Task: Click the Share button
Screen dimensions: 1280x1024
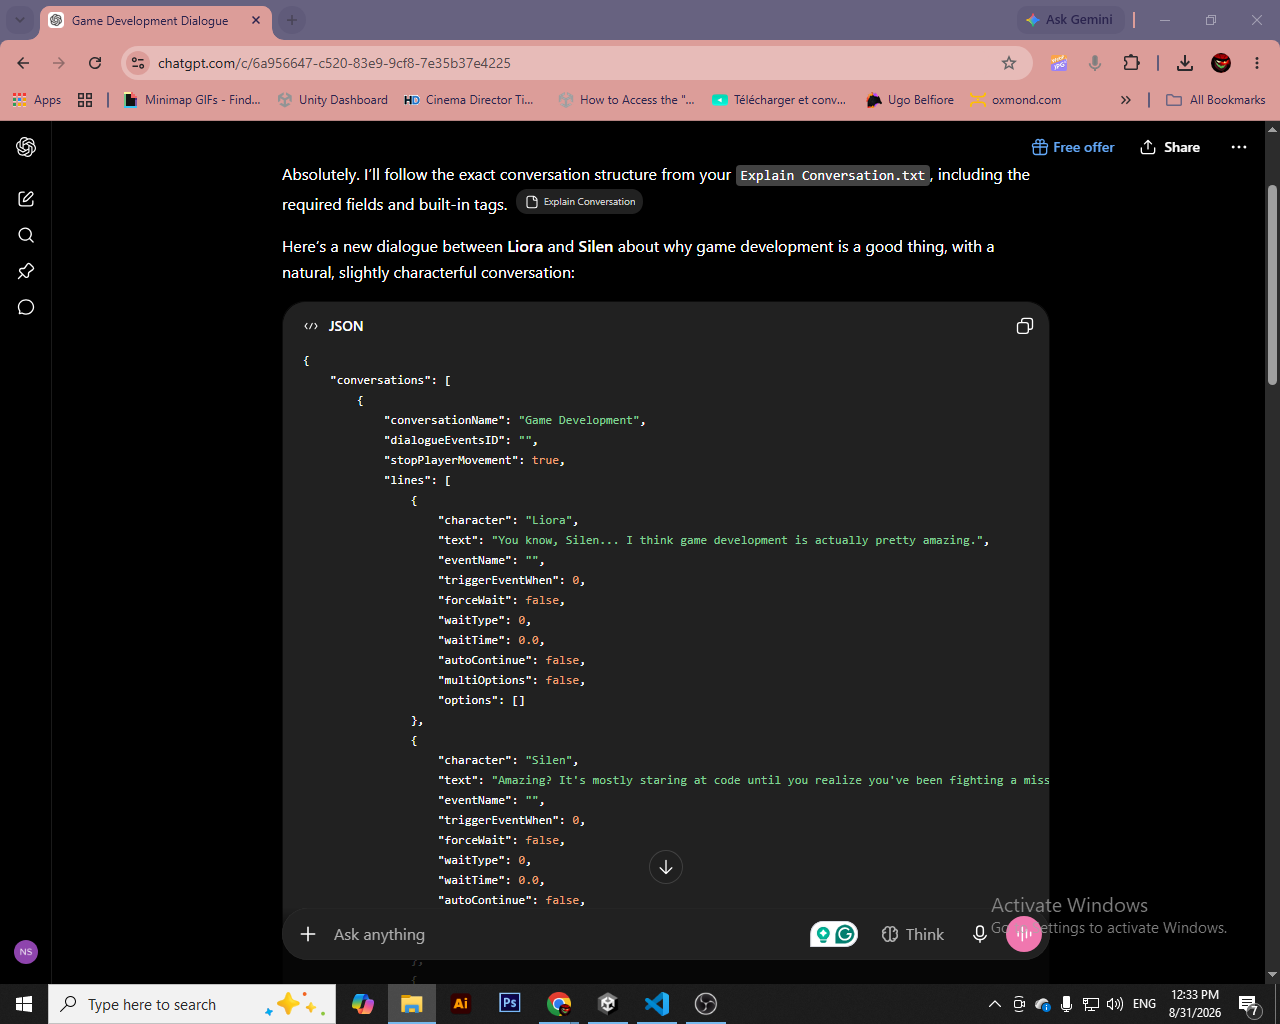Action: 1170,147
